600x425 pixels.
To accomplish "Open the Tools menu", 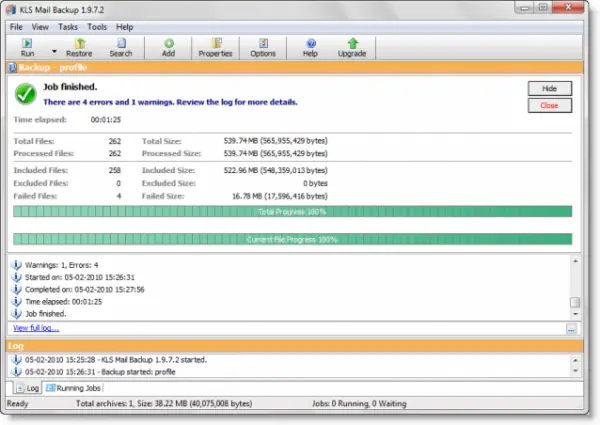I will click(x=97, y=26).
